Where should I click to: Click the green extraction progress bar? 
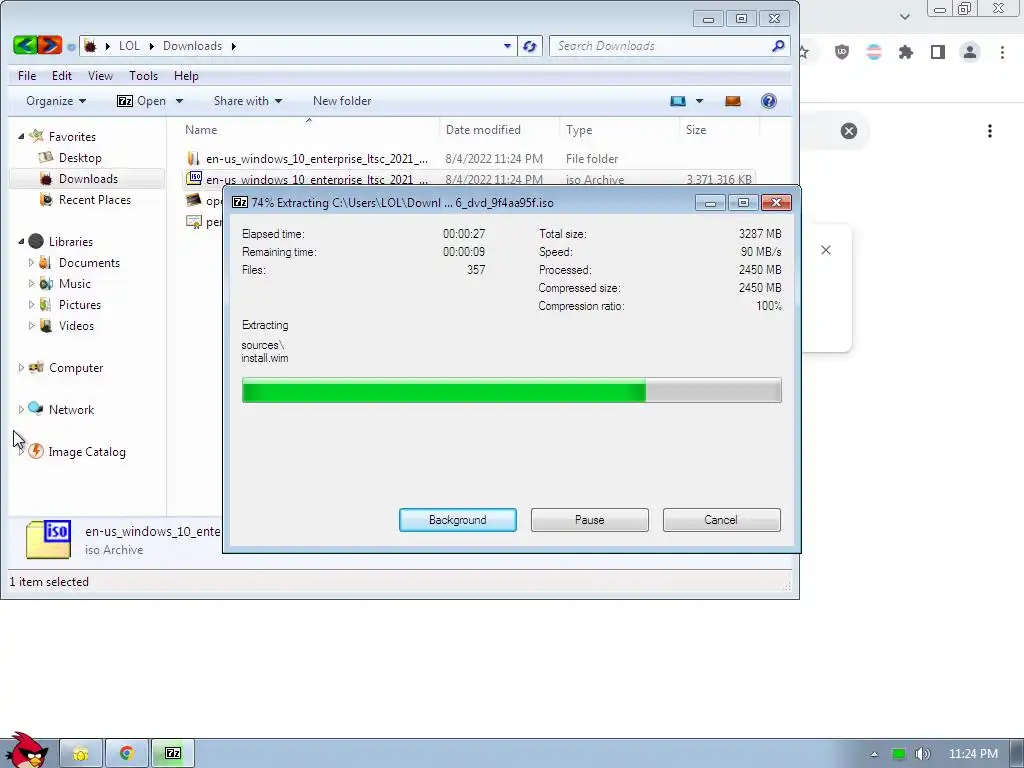coord(511,391)
